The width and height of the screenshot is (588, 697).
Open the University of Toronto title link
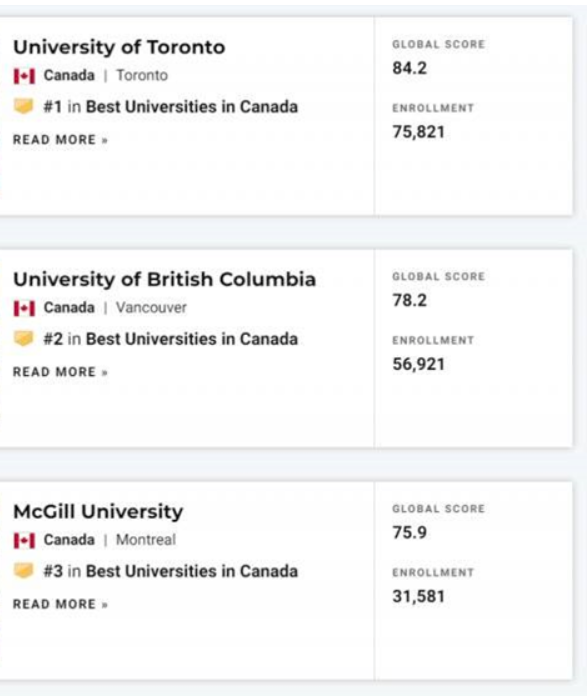[x=119, y=47]
